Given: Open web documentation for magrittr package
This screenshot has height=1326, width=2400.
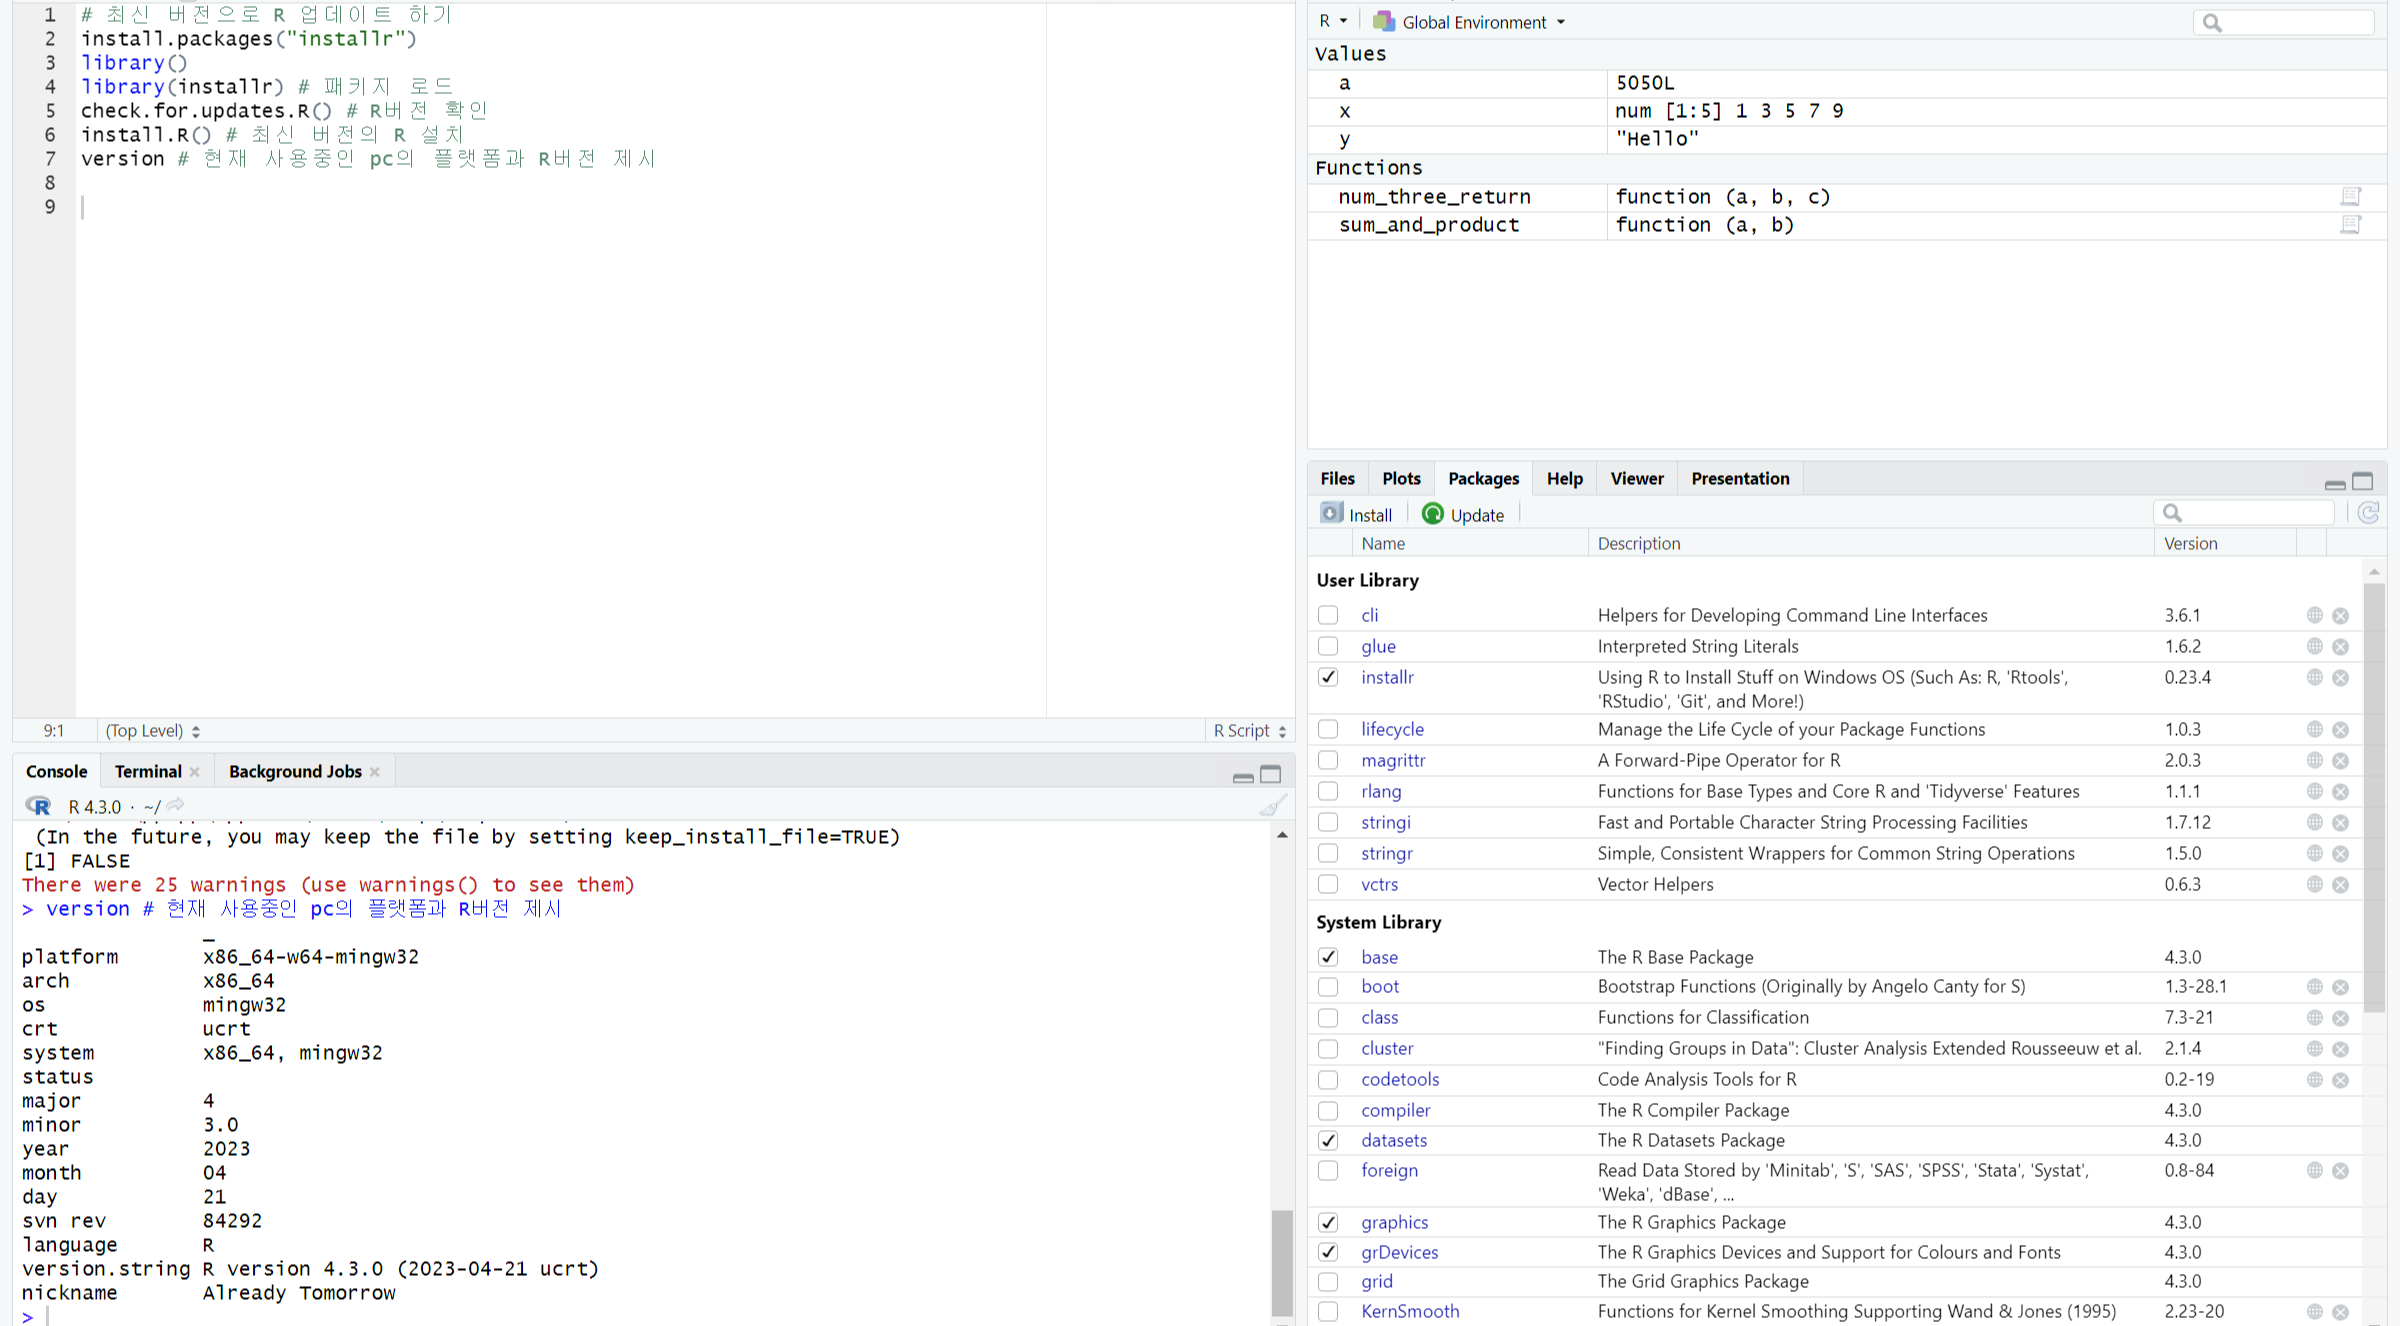Looking at the screenshot, I should click(2315, 760).
